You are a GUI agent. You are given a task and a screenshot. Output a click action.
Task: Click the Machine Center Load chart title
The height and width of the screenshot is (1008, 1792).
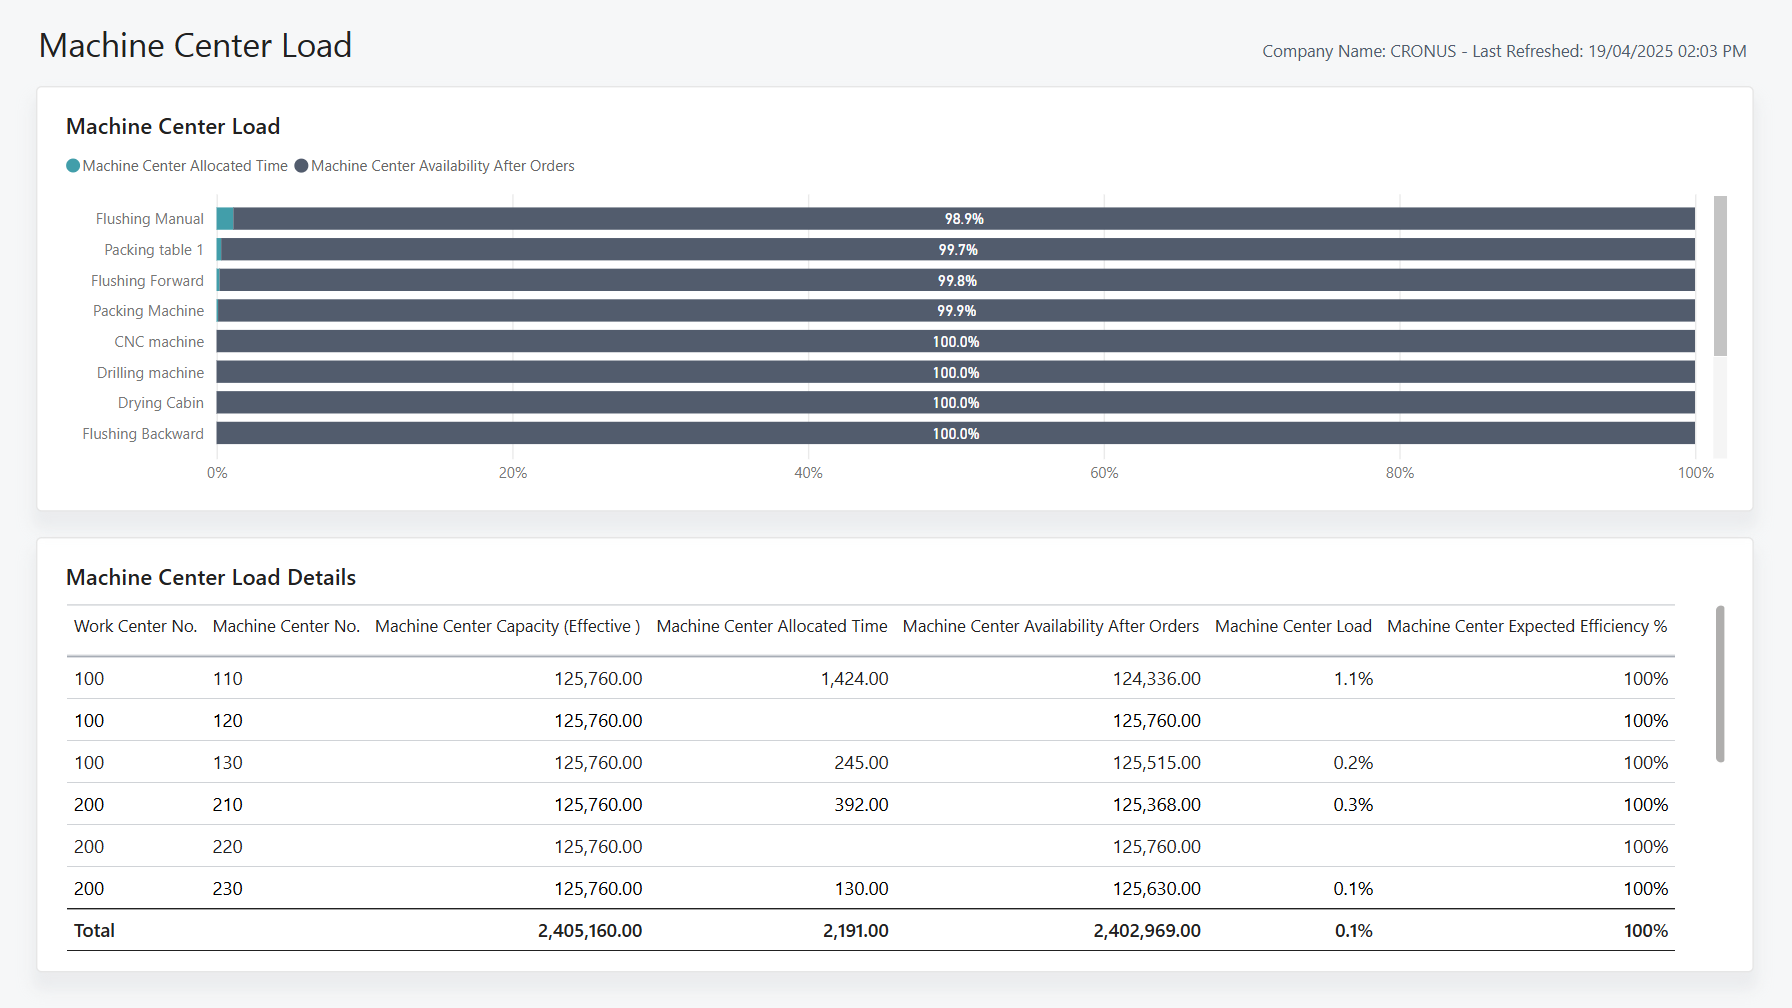(x=172, y=126)
